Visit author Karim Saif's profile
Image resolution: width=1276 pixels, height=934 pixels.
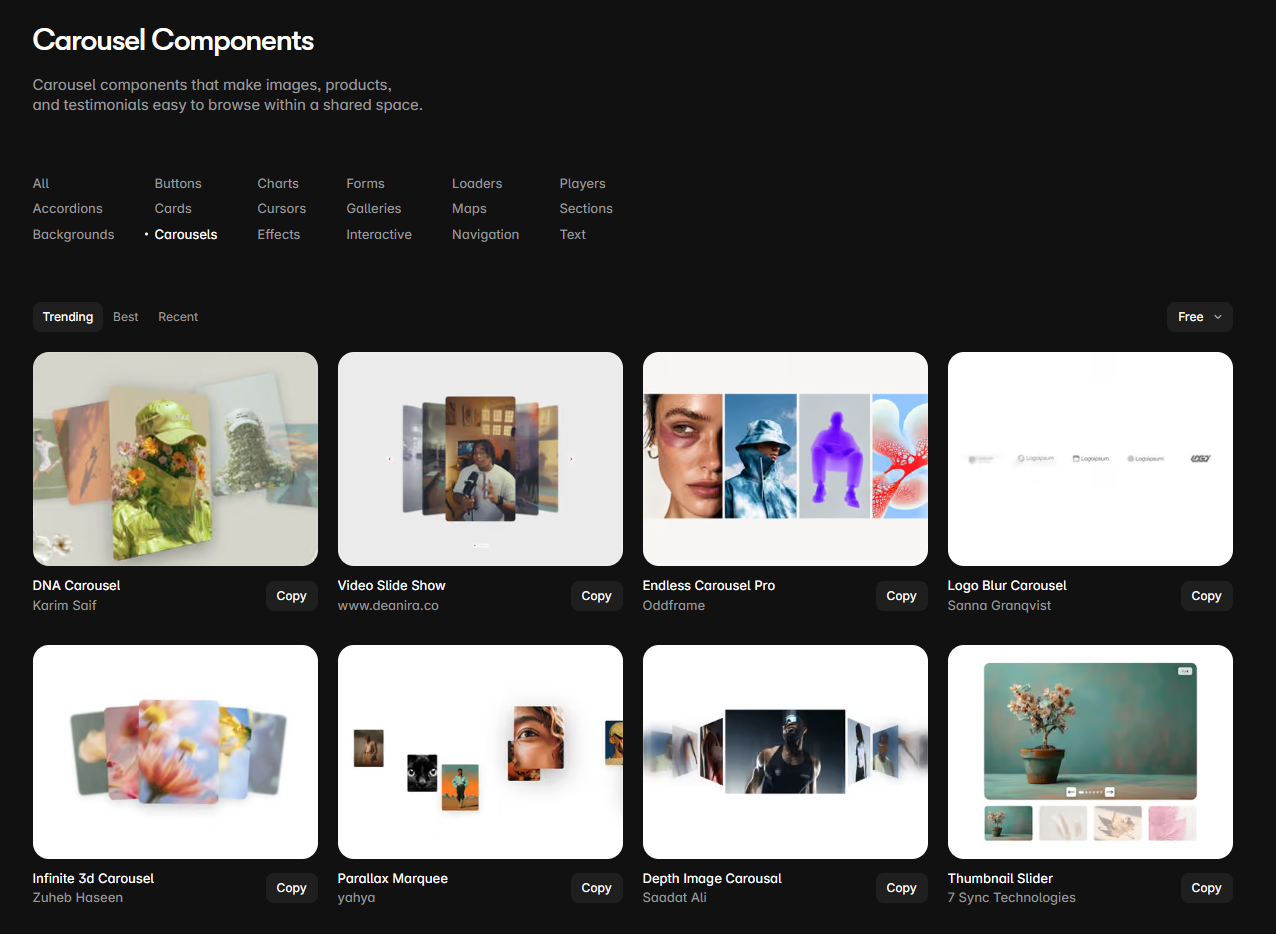click(65, 606)
